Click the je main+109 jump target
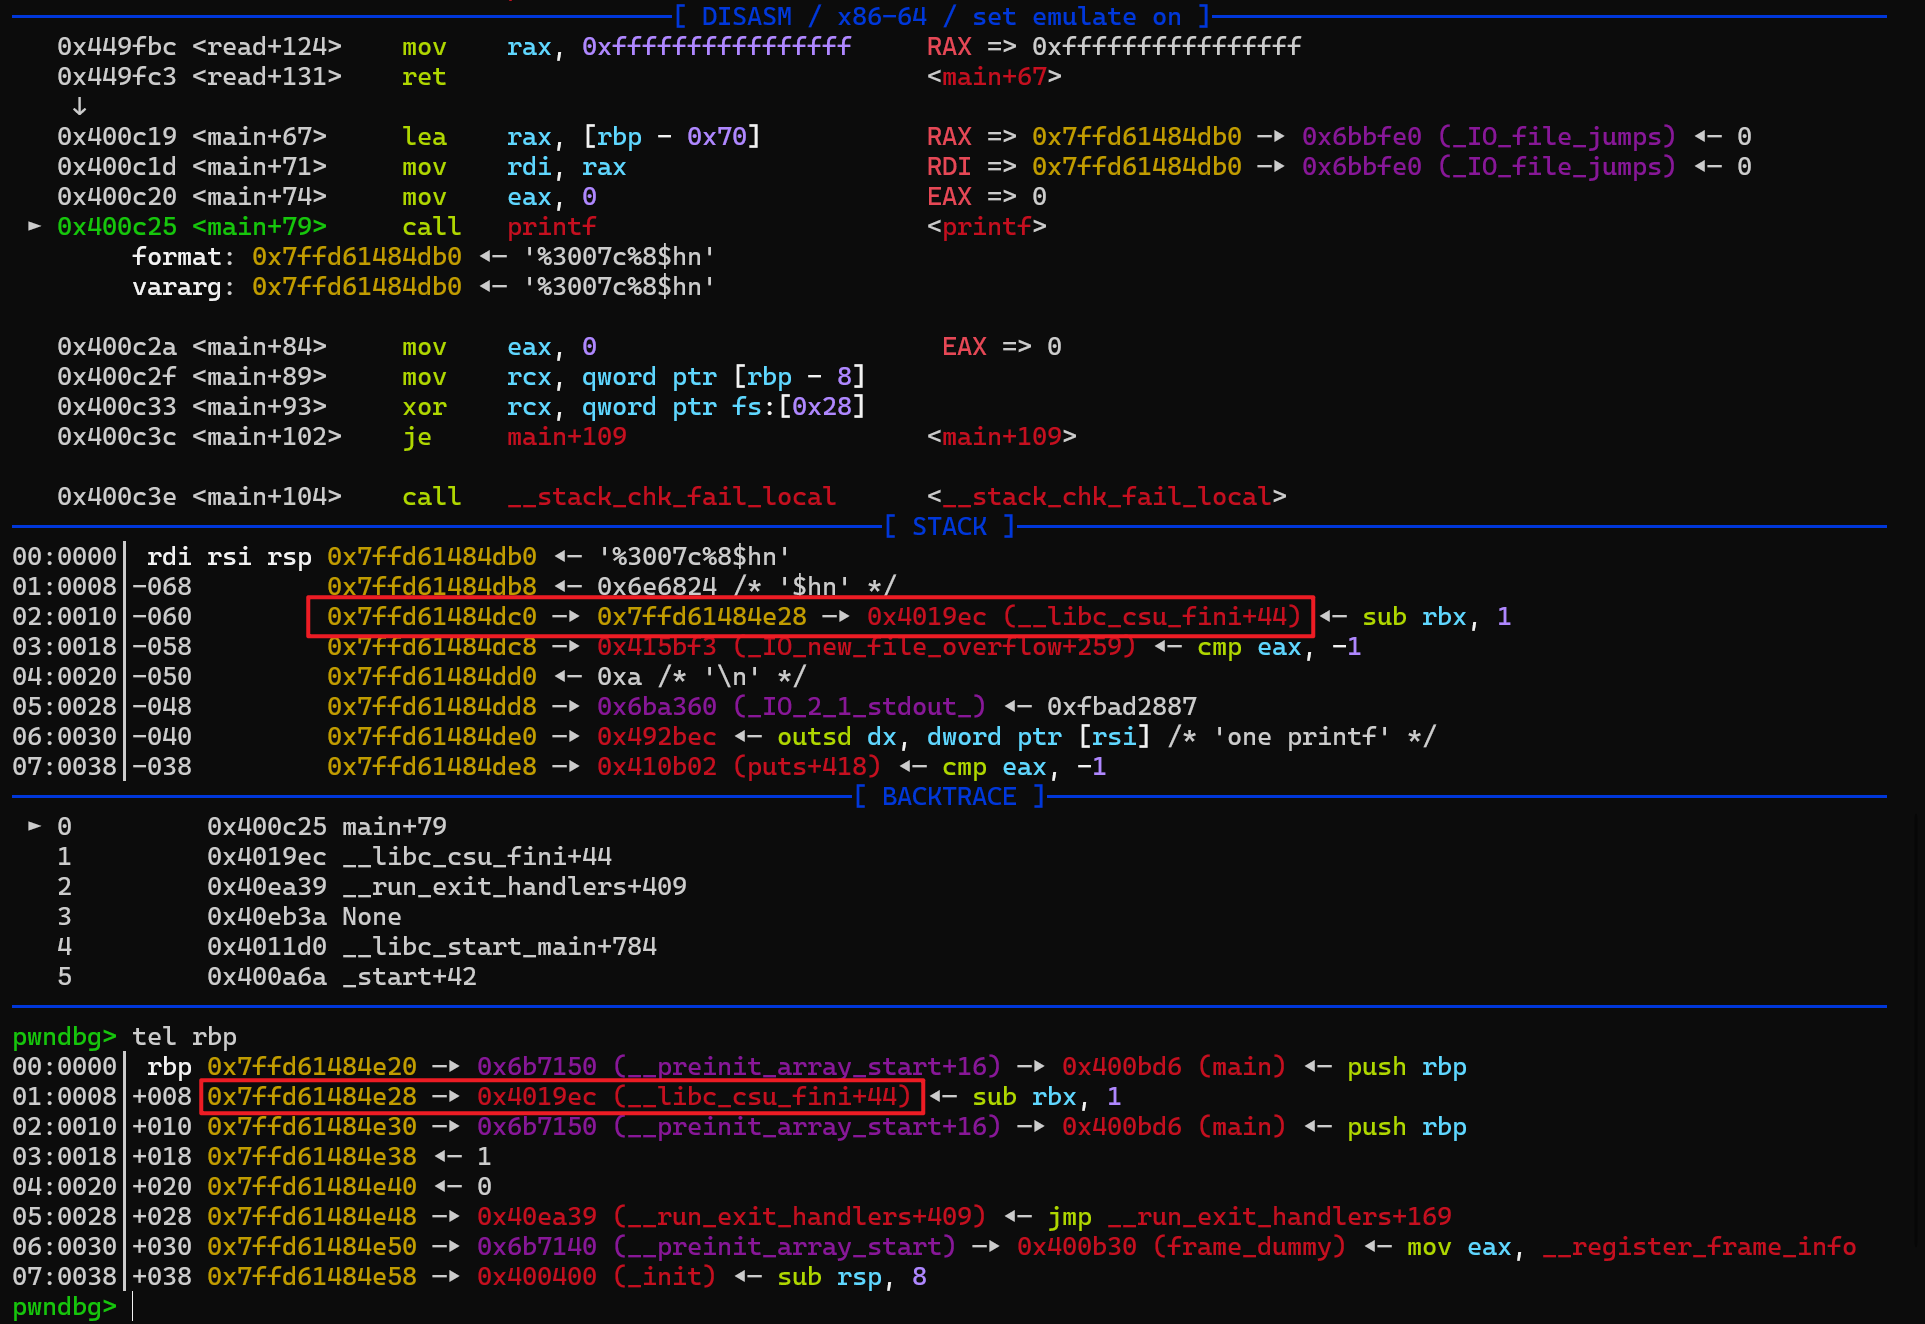Viewport: 1925px width, 1324px height. click(x=566, y=437)
